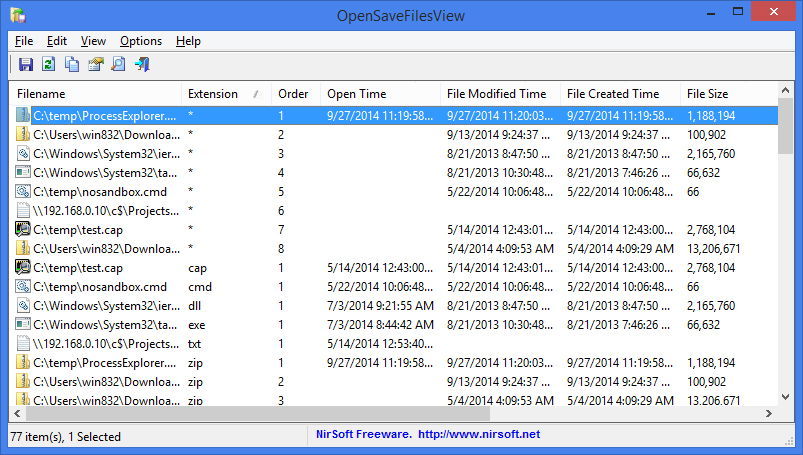Select the \\192.168.0.10\c$\Projects row with order 6
Image resolution: width=803 pixels, height=455 pixels.
pyautogui.click(x=394, y=210)
